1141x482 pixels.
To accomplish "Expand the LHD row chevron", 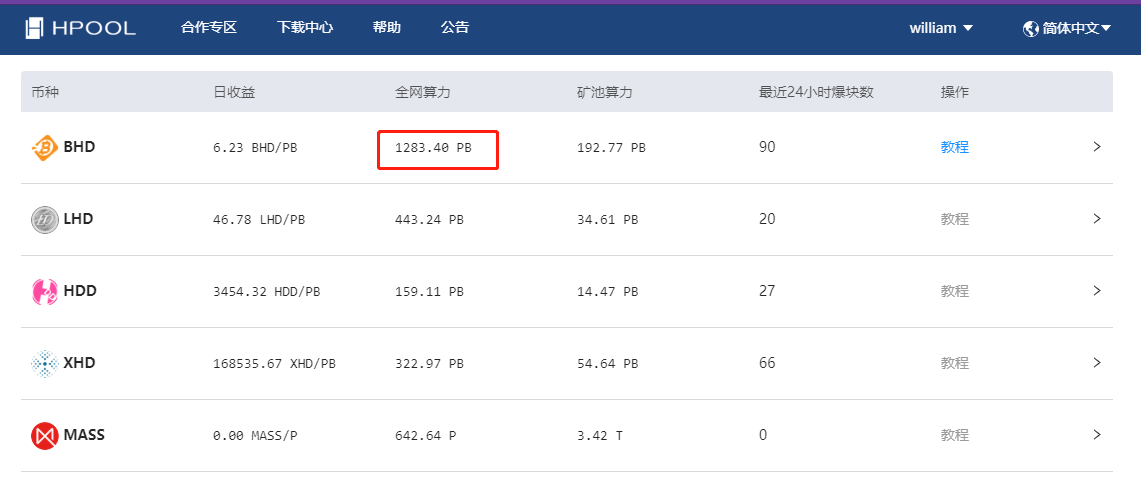I will click(x=1097, y=218).
